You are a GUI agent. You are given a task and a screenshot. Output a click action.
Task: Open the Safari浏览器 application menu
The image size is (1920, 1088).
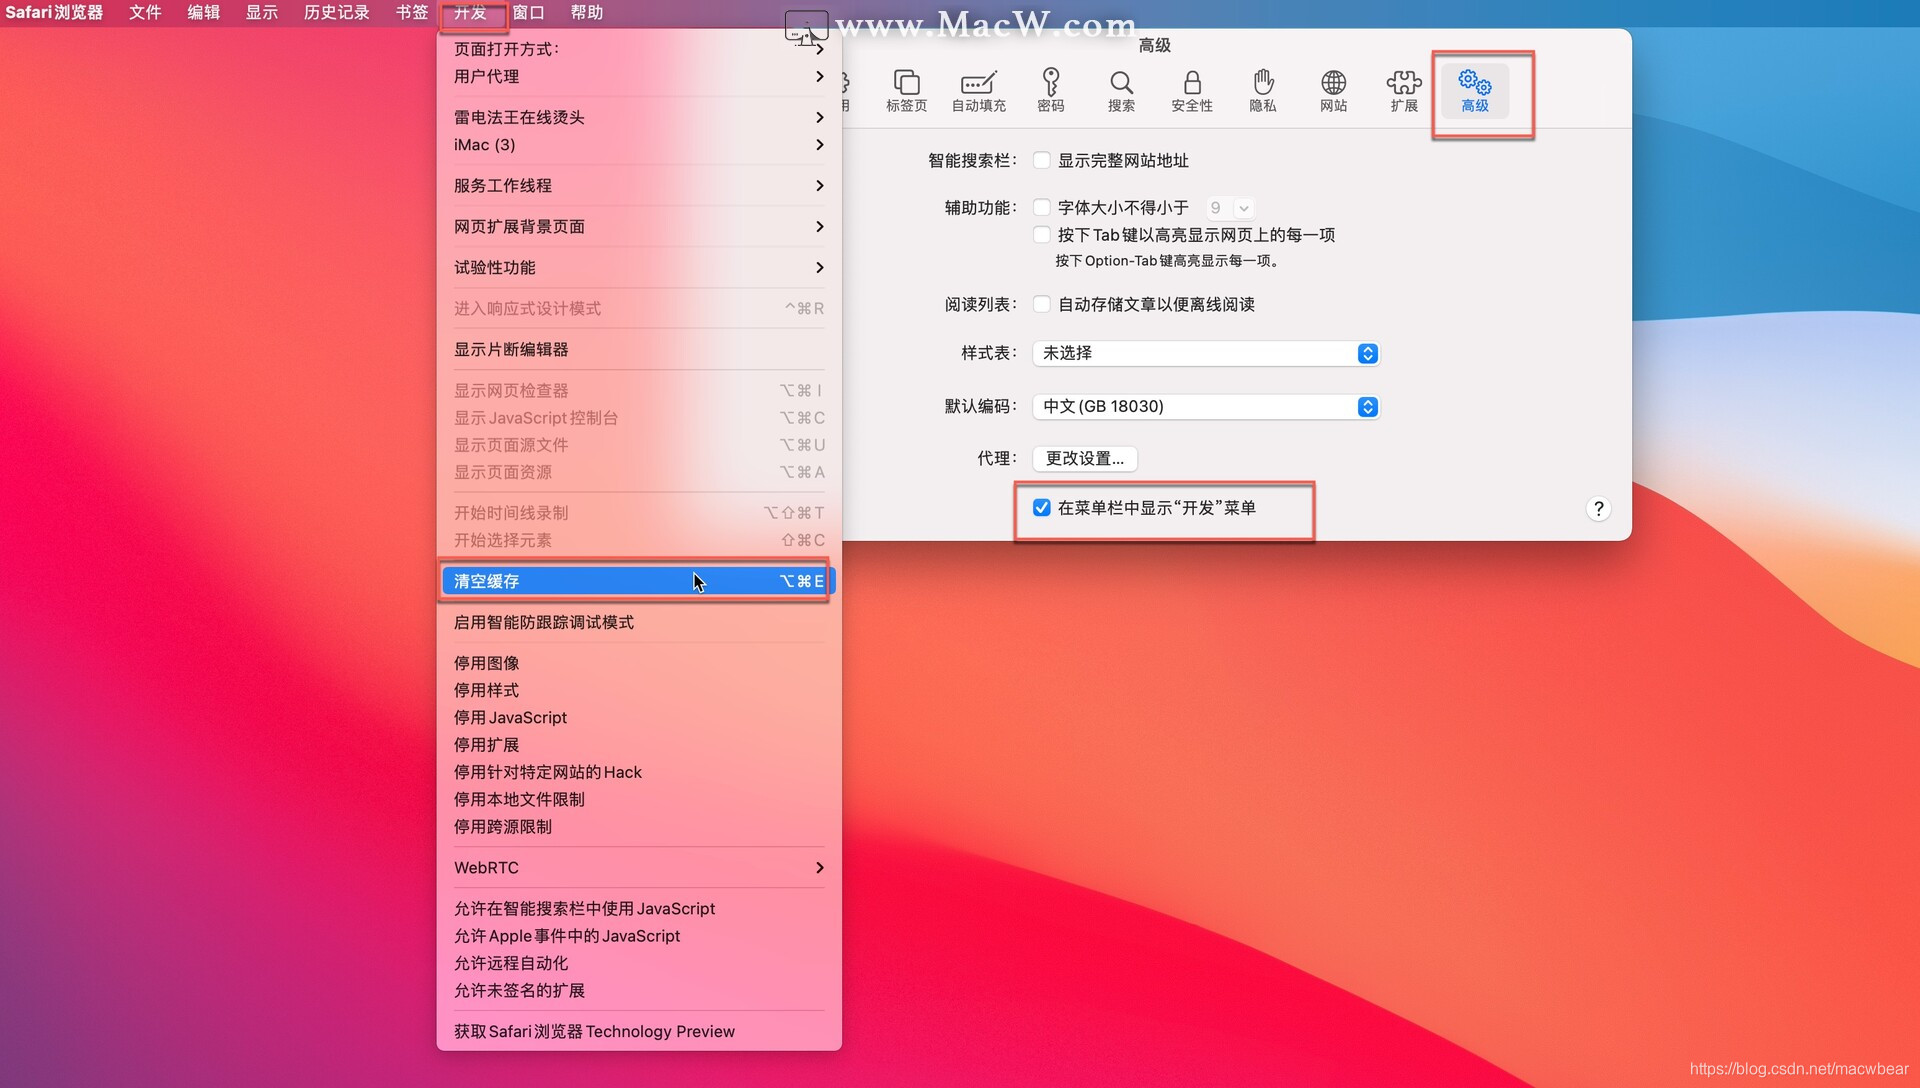coord(54,12)
